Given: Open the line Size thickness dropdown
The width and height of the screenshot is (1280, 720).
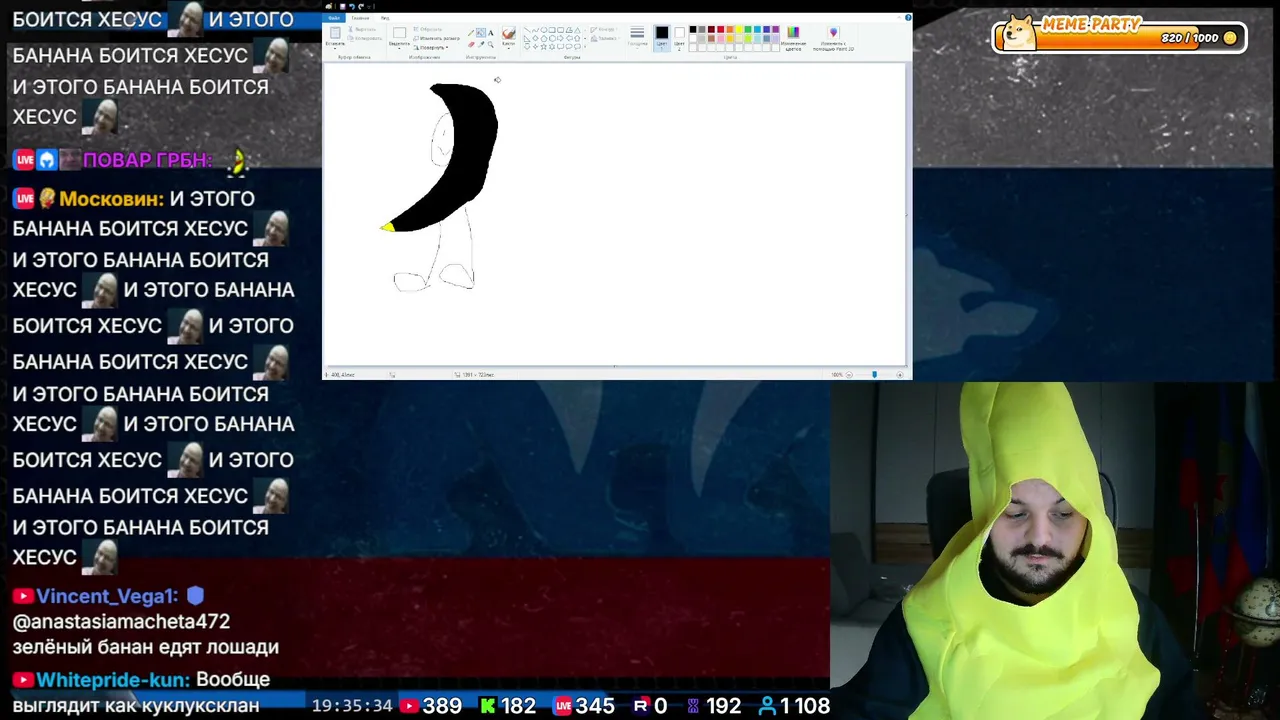Looking at the screenshot, I should pyautogui.click(x=637, y=38).
